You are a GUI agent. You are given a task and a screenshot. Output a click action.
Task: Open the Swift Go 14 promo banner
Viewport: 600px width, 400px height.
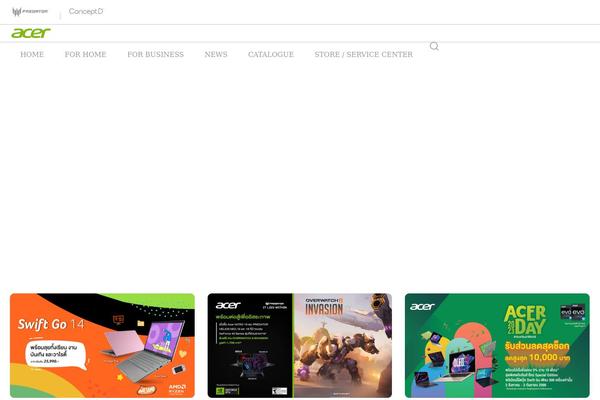tap(102, 346)
